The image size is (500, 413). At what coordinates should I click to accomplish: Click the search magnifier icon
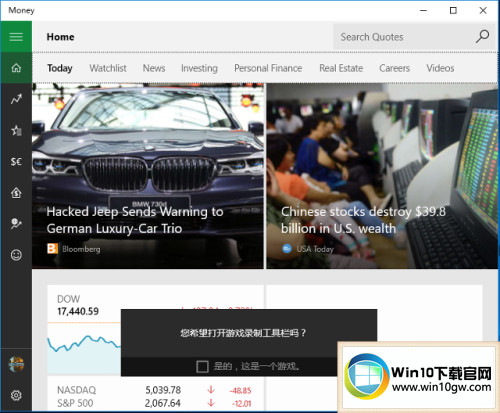pos(482,37)
